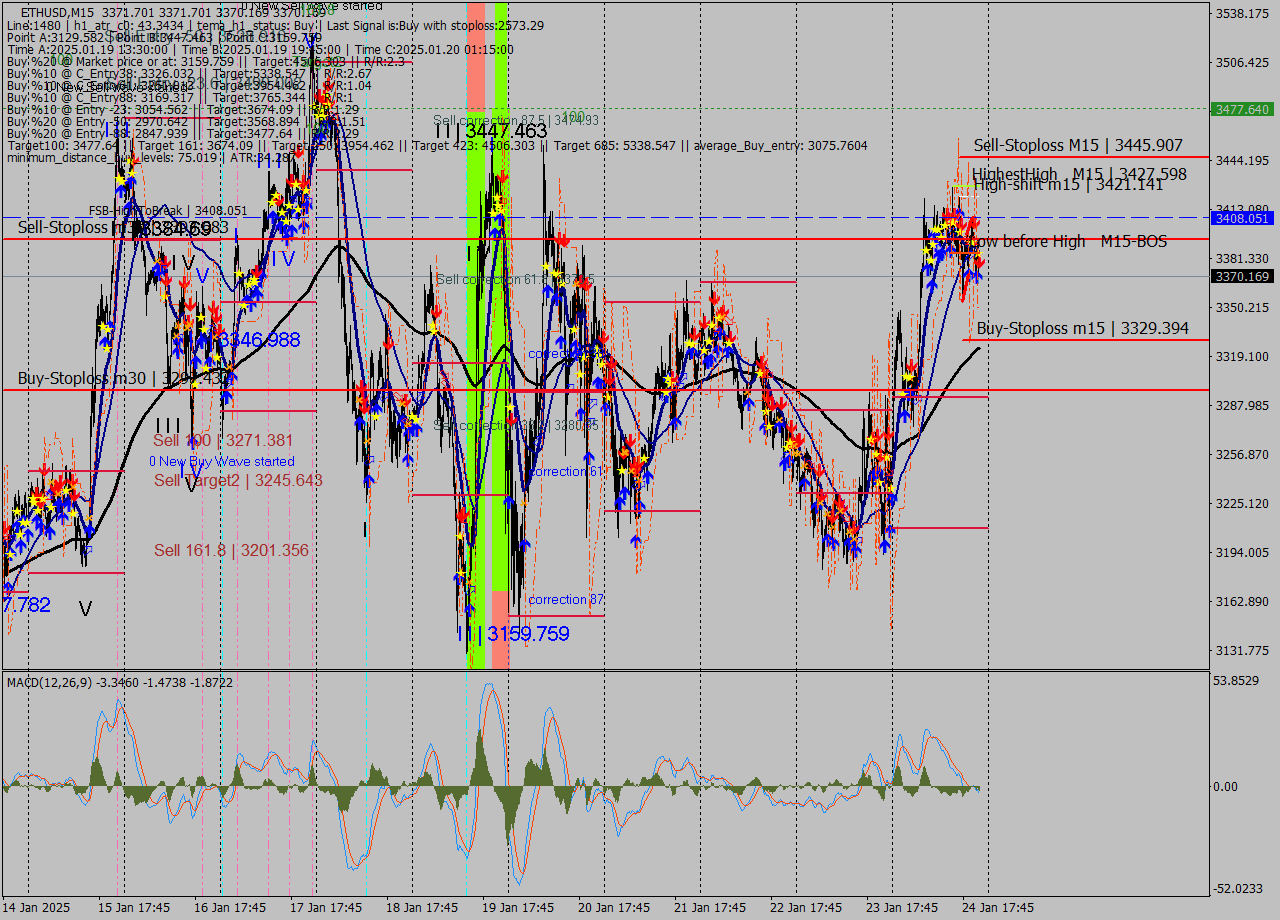Select the black 3370.169 current price tag
The image size is (1280, 920).
[x=1241, y=276]
